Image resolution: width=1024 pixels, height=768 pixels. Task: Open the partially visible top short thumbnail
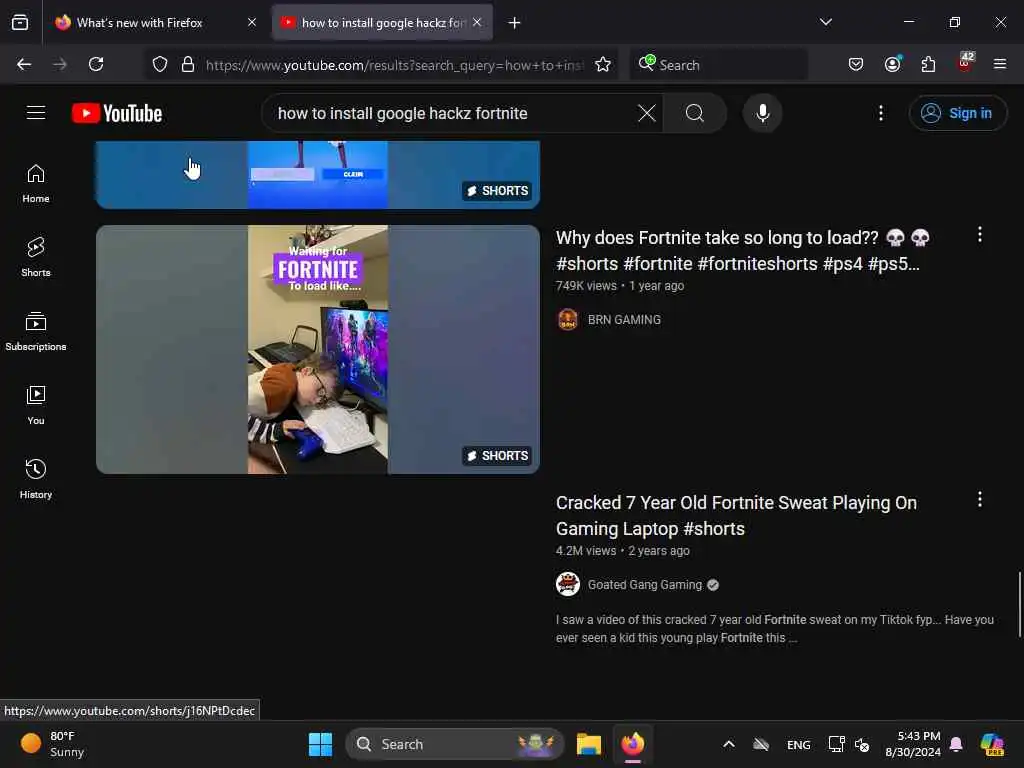click(318, 174)
